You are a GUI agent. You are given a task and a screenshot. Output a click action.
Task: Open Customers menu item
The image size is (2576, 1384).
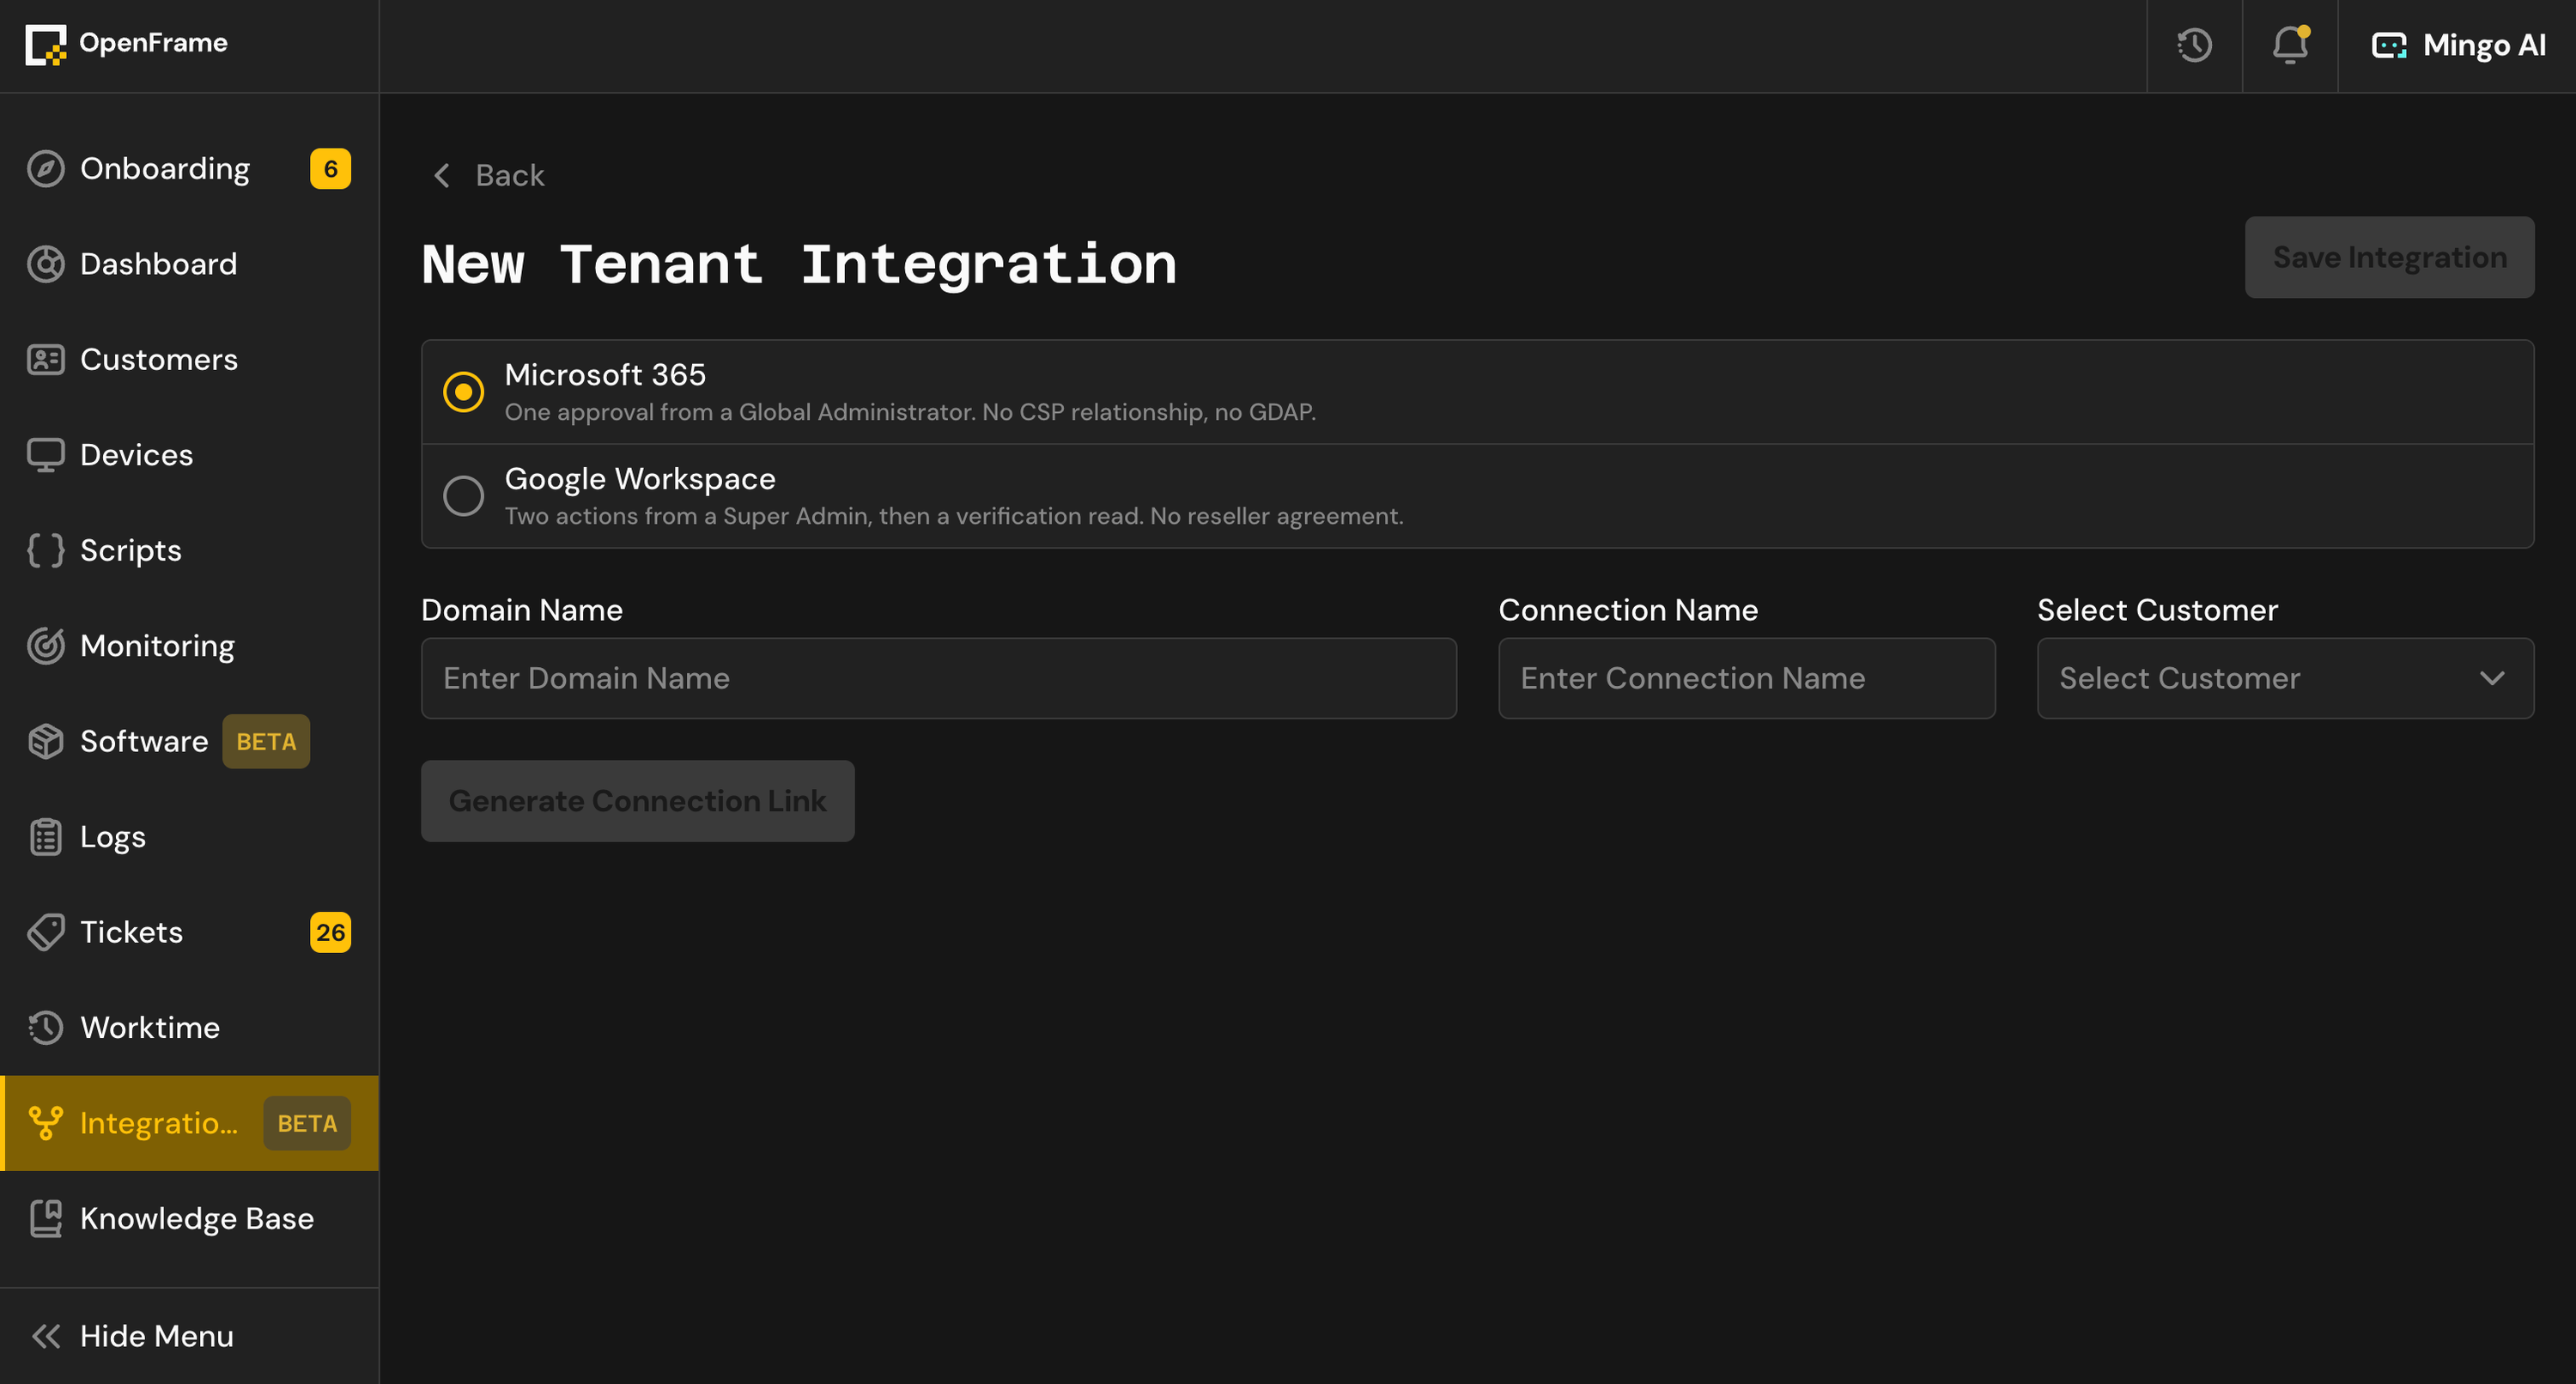[190, 359]
